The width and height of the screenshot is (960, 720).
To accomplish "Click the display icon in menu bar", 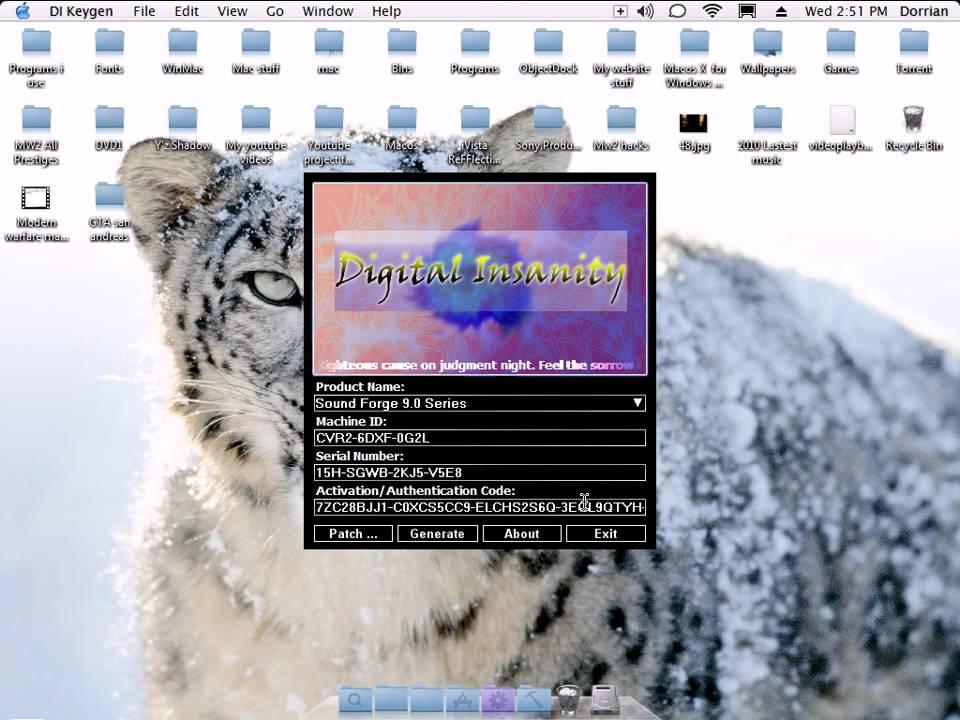I will tap(746, 11).
